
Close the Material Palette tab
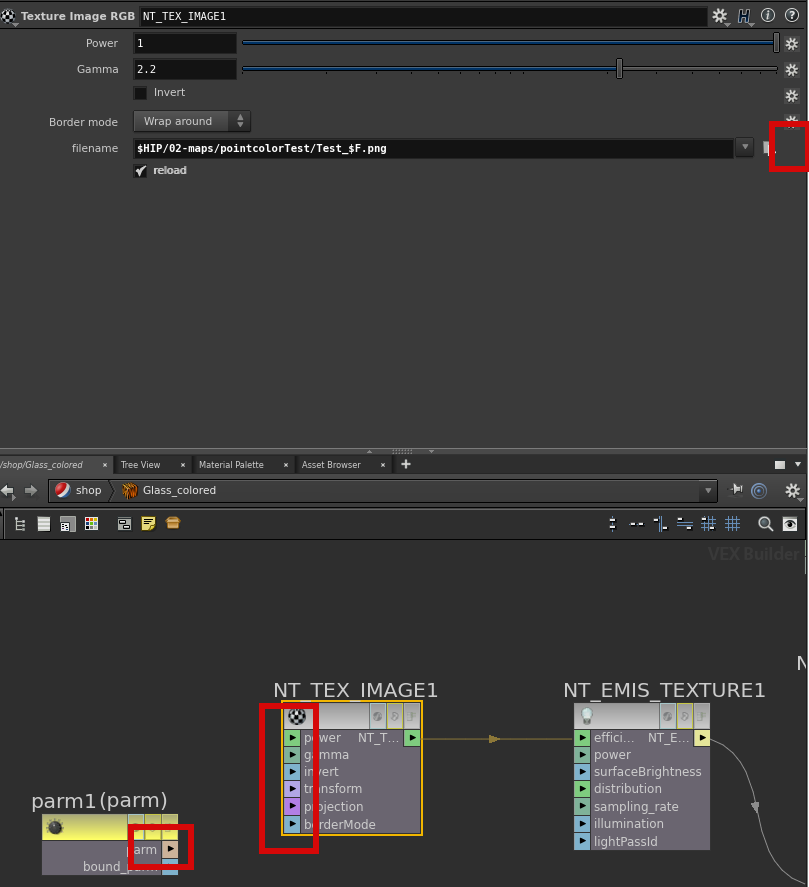(286, 465)
